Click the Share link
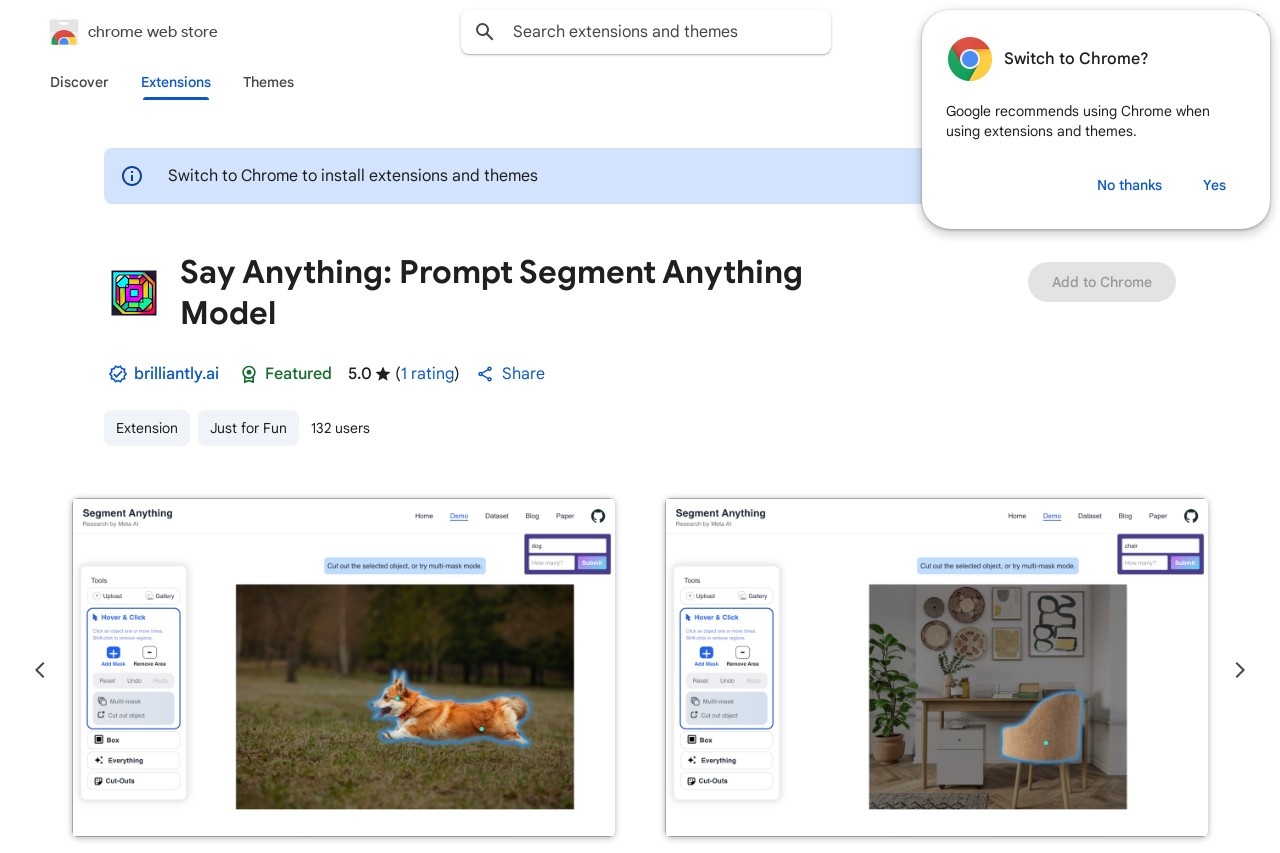 pos(523,374)
